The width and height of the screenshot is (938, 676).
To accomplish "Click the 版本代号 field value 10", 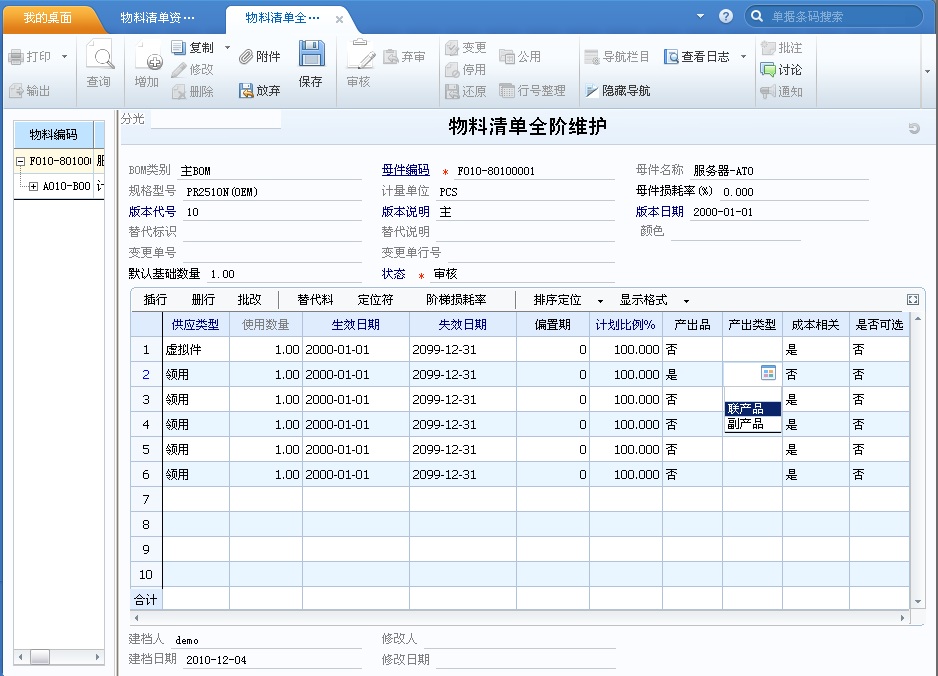I will [x=272, y=212].
